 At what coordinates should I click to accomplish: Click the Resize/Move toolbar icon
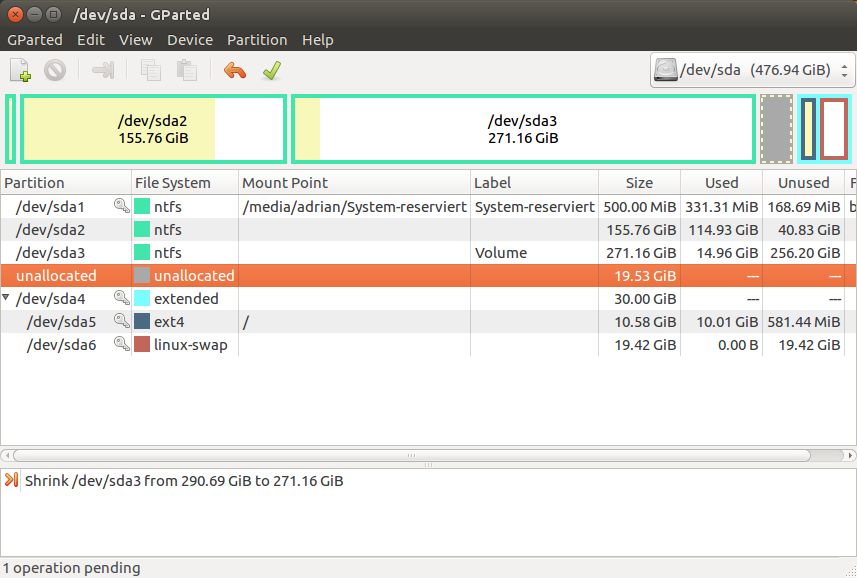pos(103,71)
